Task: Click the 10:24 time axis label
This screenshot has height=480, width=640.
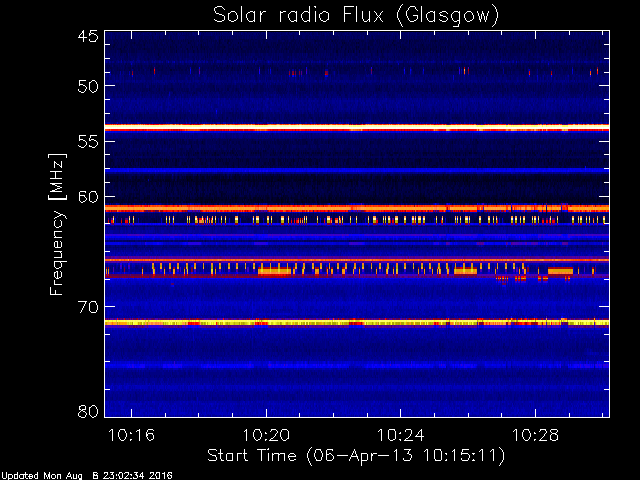Action: point(400,436)
